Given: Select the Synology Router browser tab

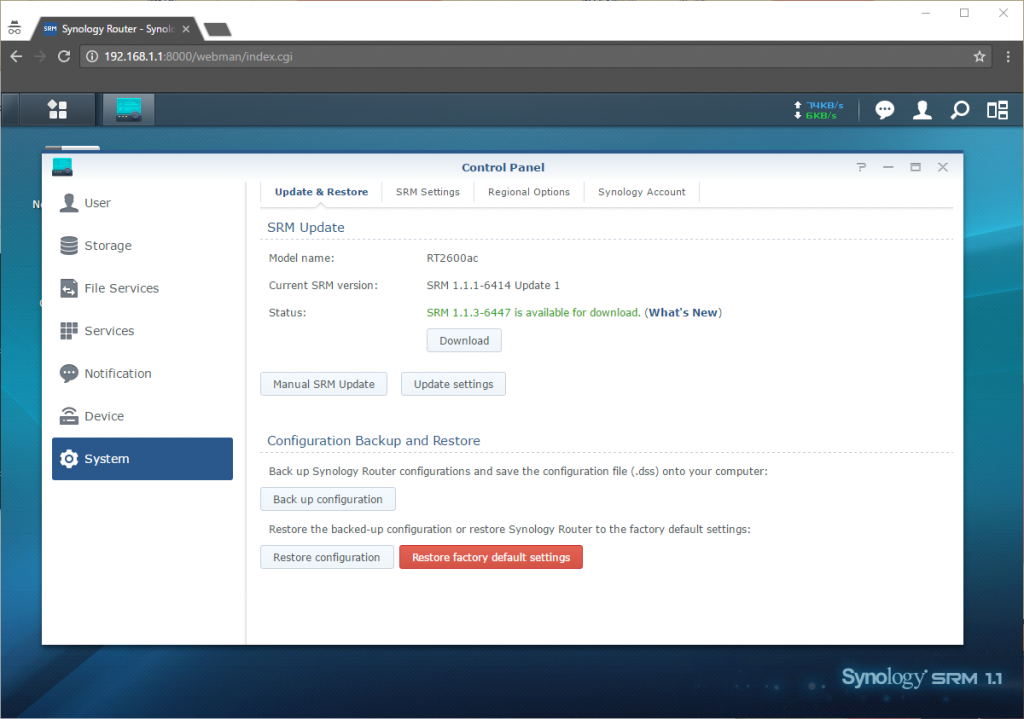Looking at the screenshot, I should click(117, 29).
